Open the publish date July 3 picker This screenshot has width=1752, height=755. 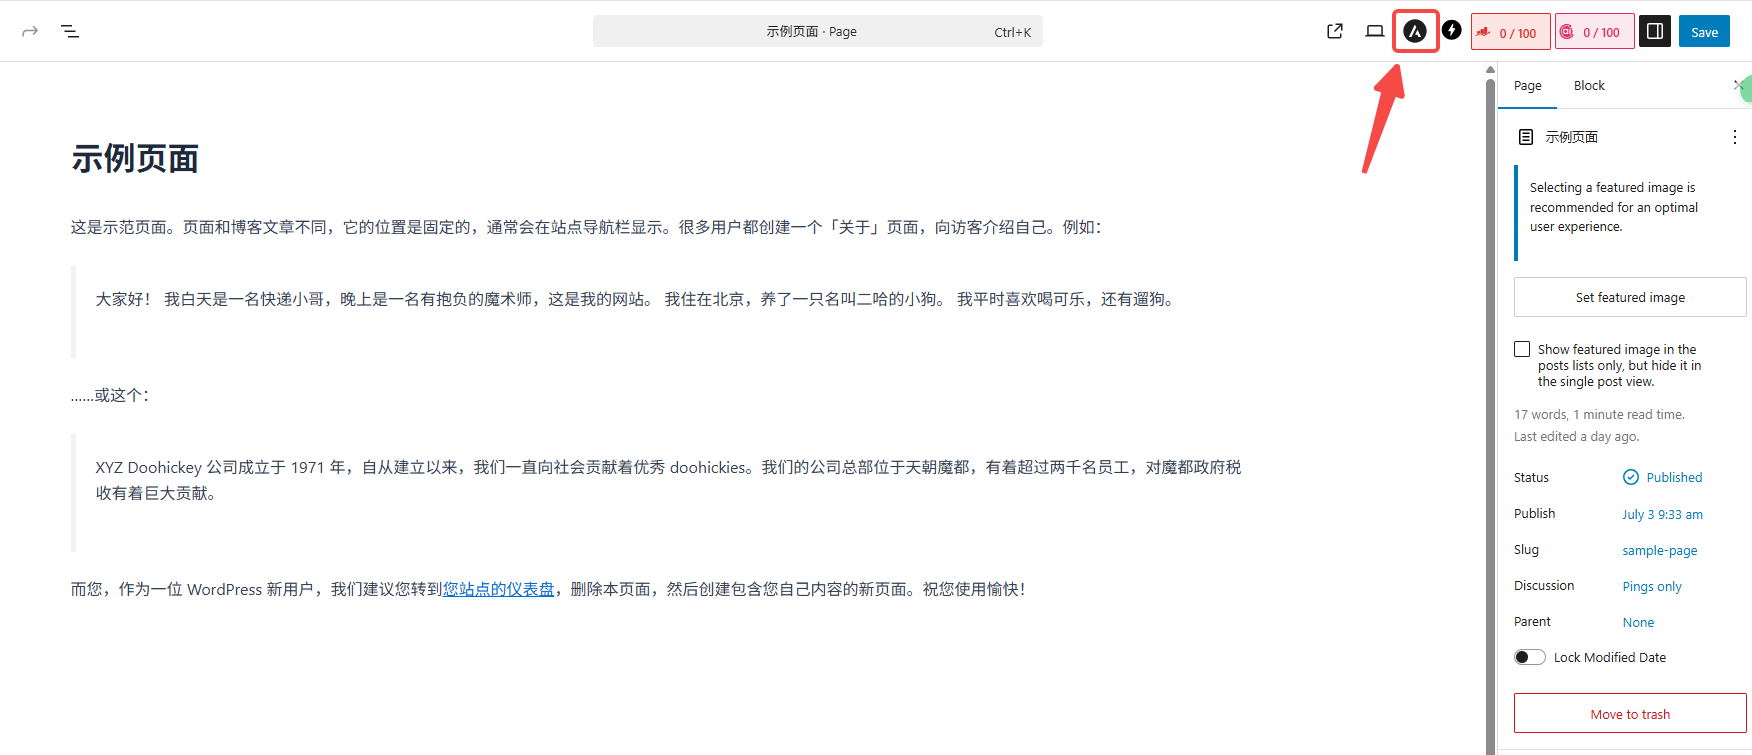pyautogui.click(x=1662, y=514)
